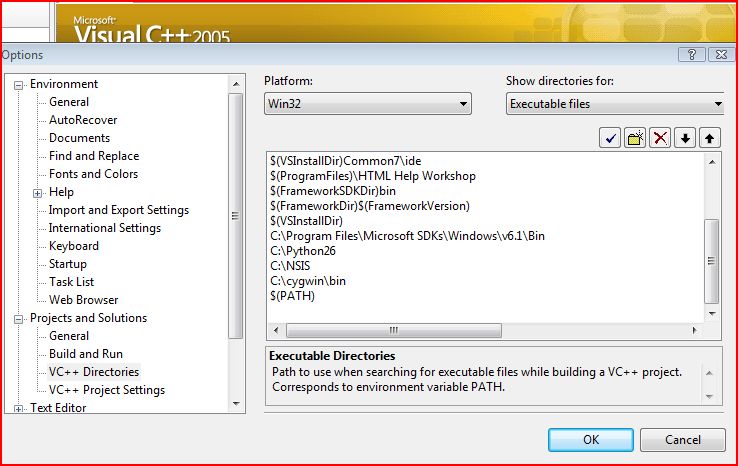Select Web Browser item

83,299
